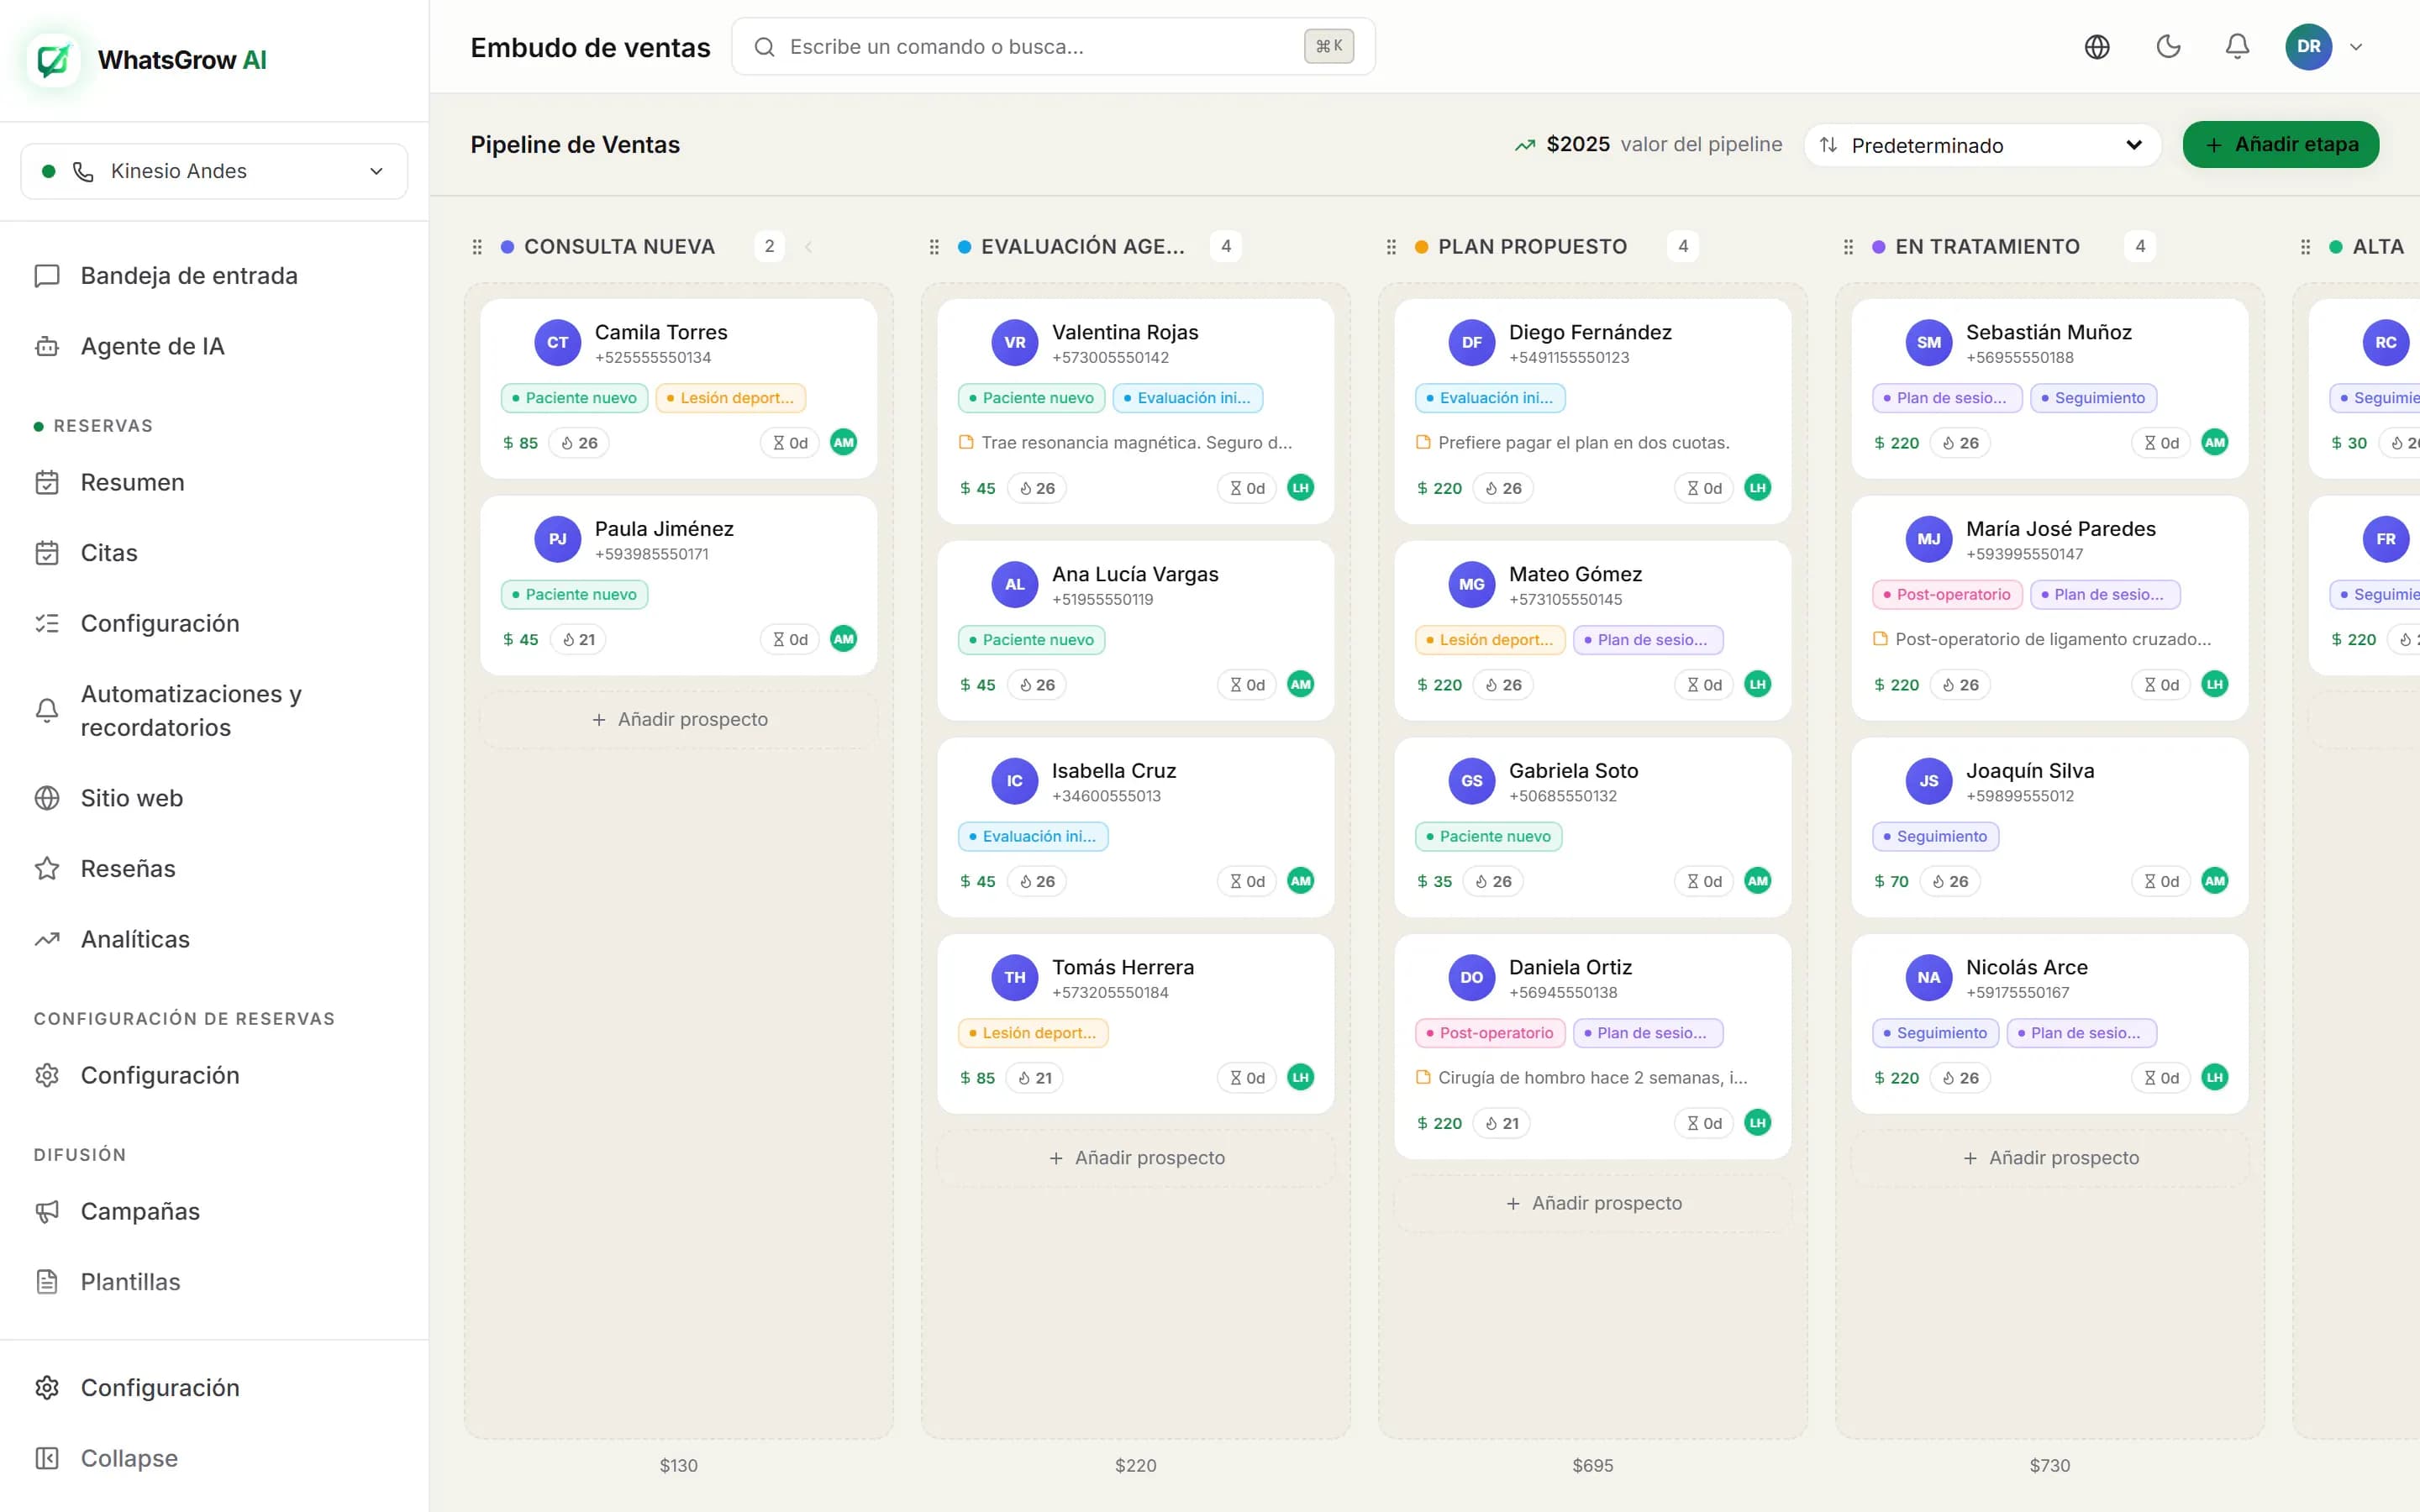Screen dimensions: 2420x1512
Task: Click Nicolás Arce NA avatar
Action: (x=1929, y=978)
